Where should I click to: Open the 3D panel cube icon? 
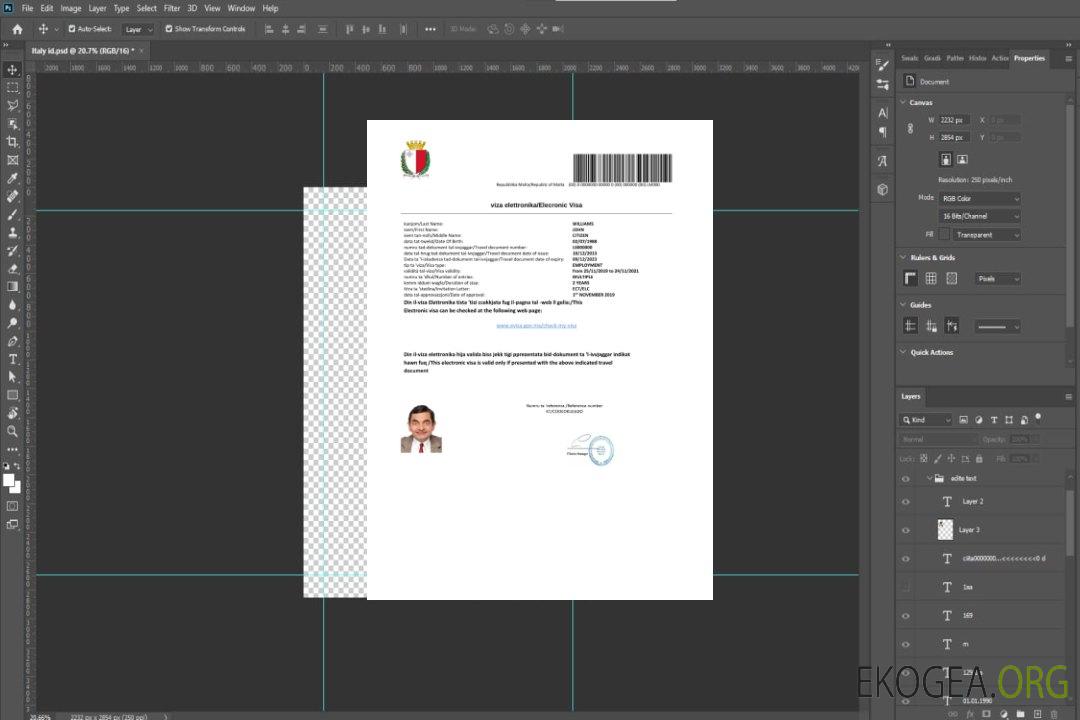pos(883,189)
